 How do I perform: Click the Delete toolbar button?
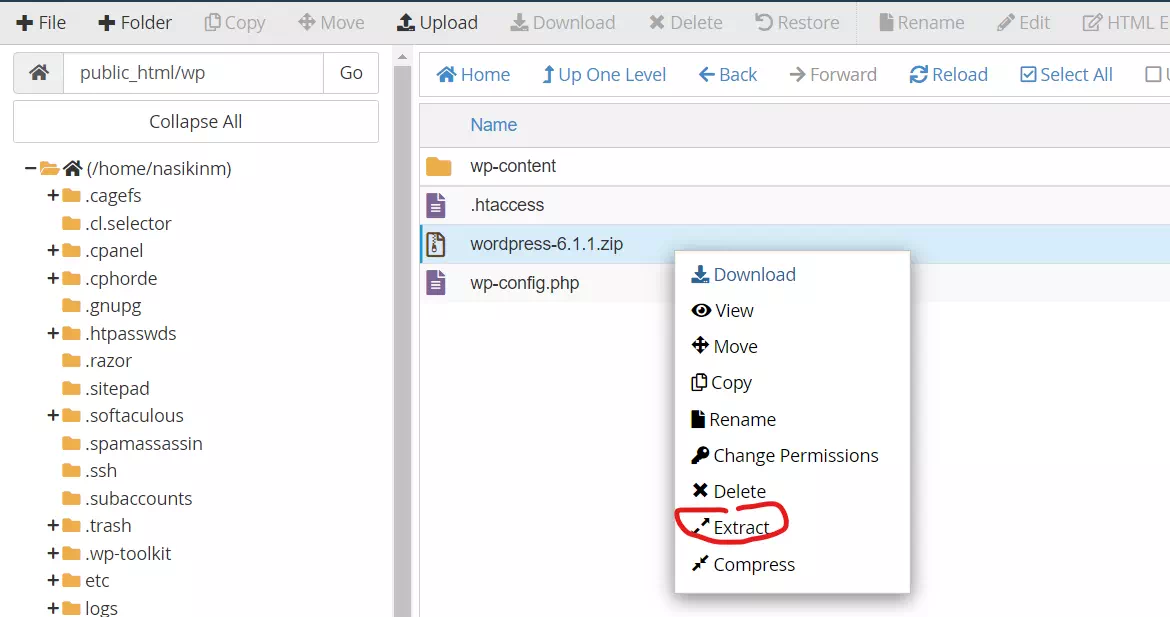(686, 22)
